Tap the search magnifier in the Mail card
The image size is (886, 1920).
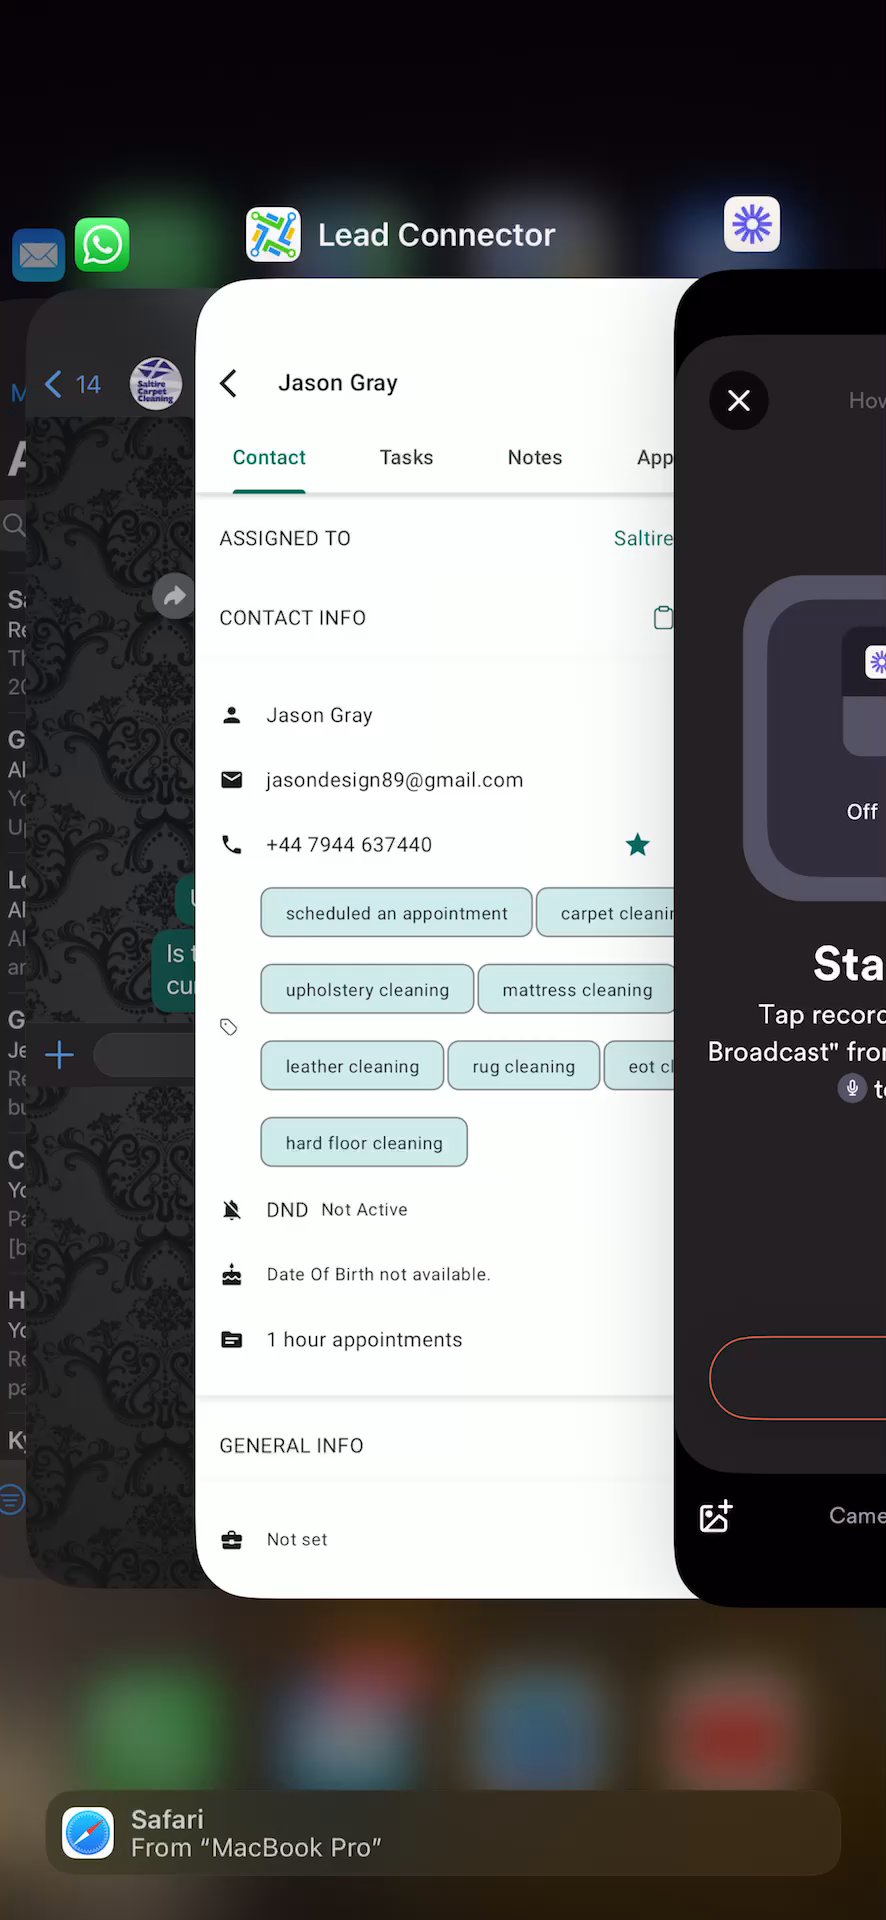click(x=14, y=524)
